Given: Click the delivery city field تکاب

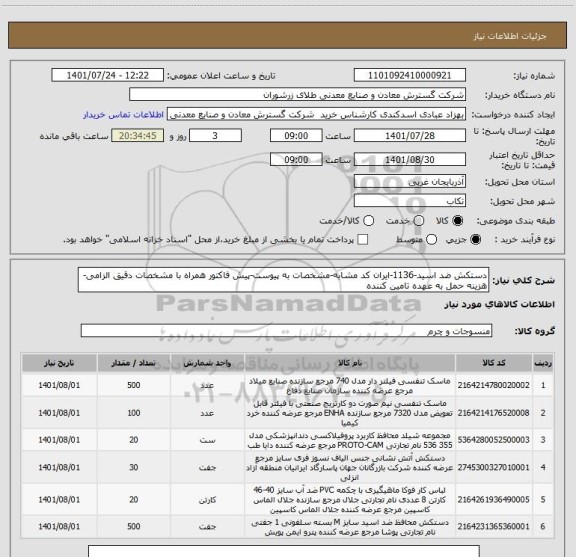Looking at the screenshot, I should coord(410,201).
